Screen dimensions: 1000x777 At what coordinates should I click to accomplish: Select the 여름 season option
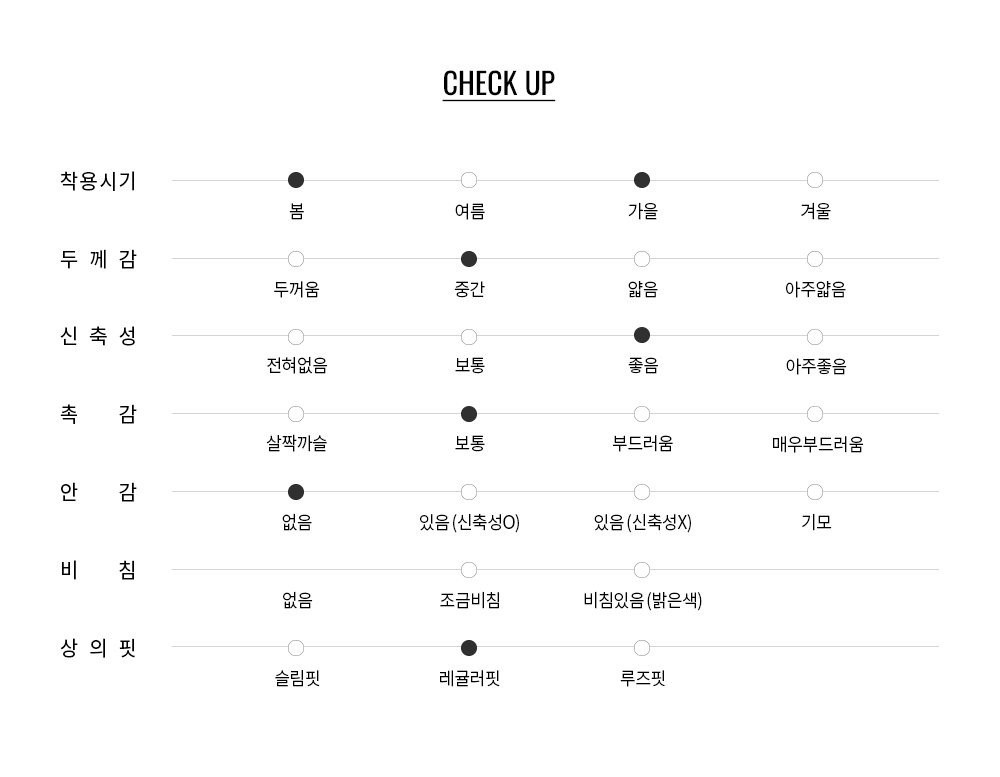469,180
